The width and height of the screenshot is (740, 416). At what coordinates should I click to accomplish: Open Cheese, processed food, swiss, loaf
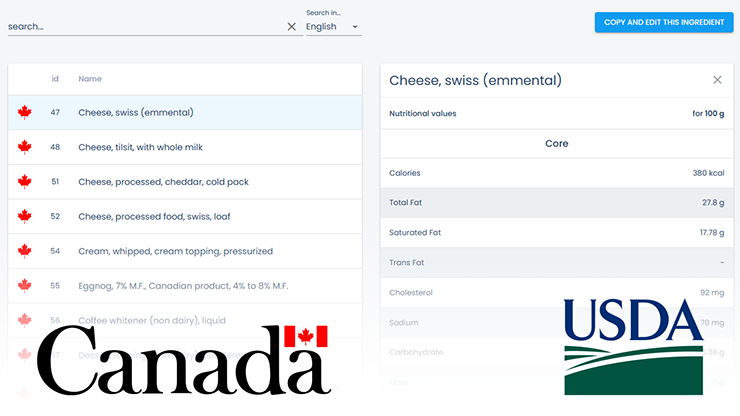click(x=154, y=216)
